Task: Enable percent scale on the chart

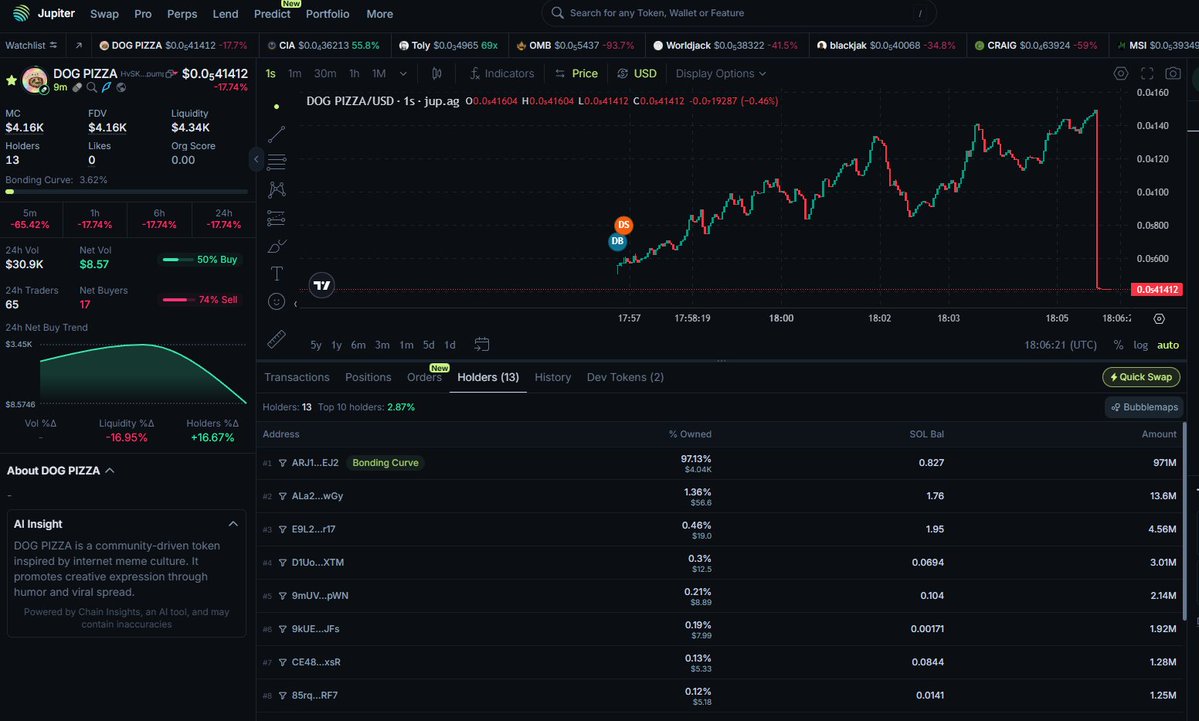Action: click(x=1118, y=344)
